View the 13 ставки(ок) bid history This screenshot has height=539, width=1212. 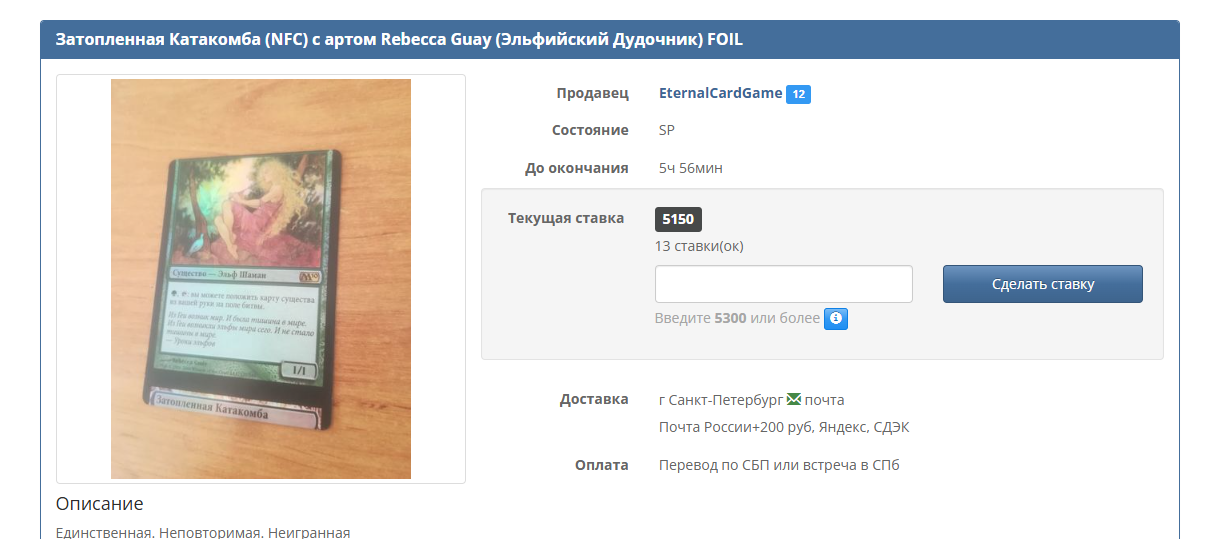tap(699, 246)
